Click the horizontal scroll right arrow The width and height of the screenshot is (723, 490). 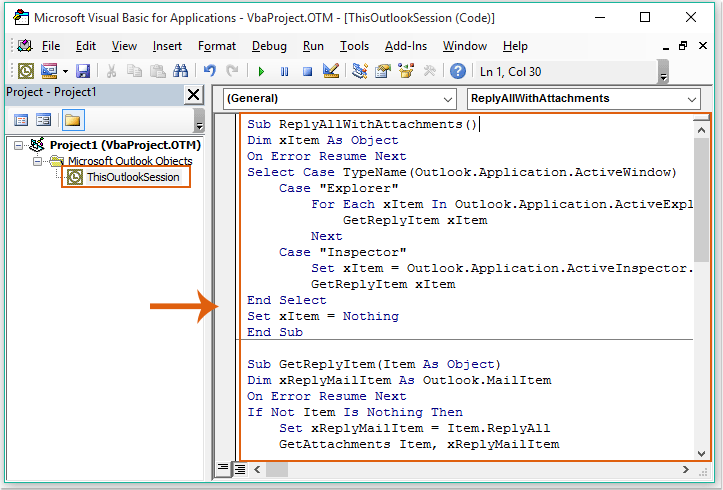click(686, 469)
